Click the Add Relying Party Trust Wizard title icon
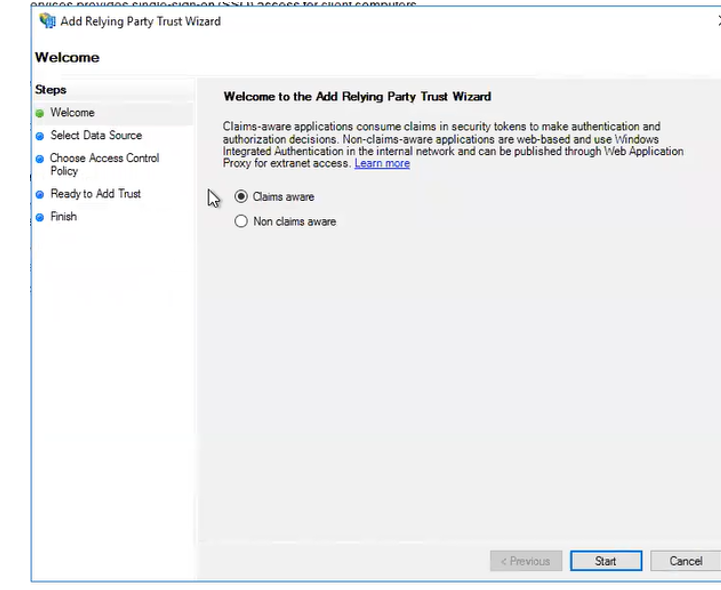This screenshot has width=721, height=590. pyautogui.click(x=47, y=21)
